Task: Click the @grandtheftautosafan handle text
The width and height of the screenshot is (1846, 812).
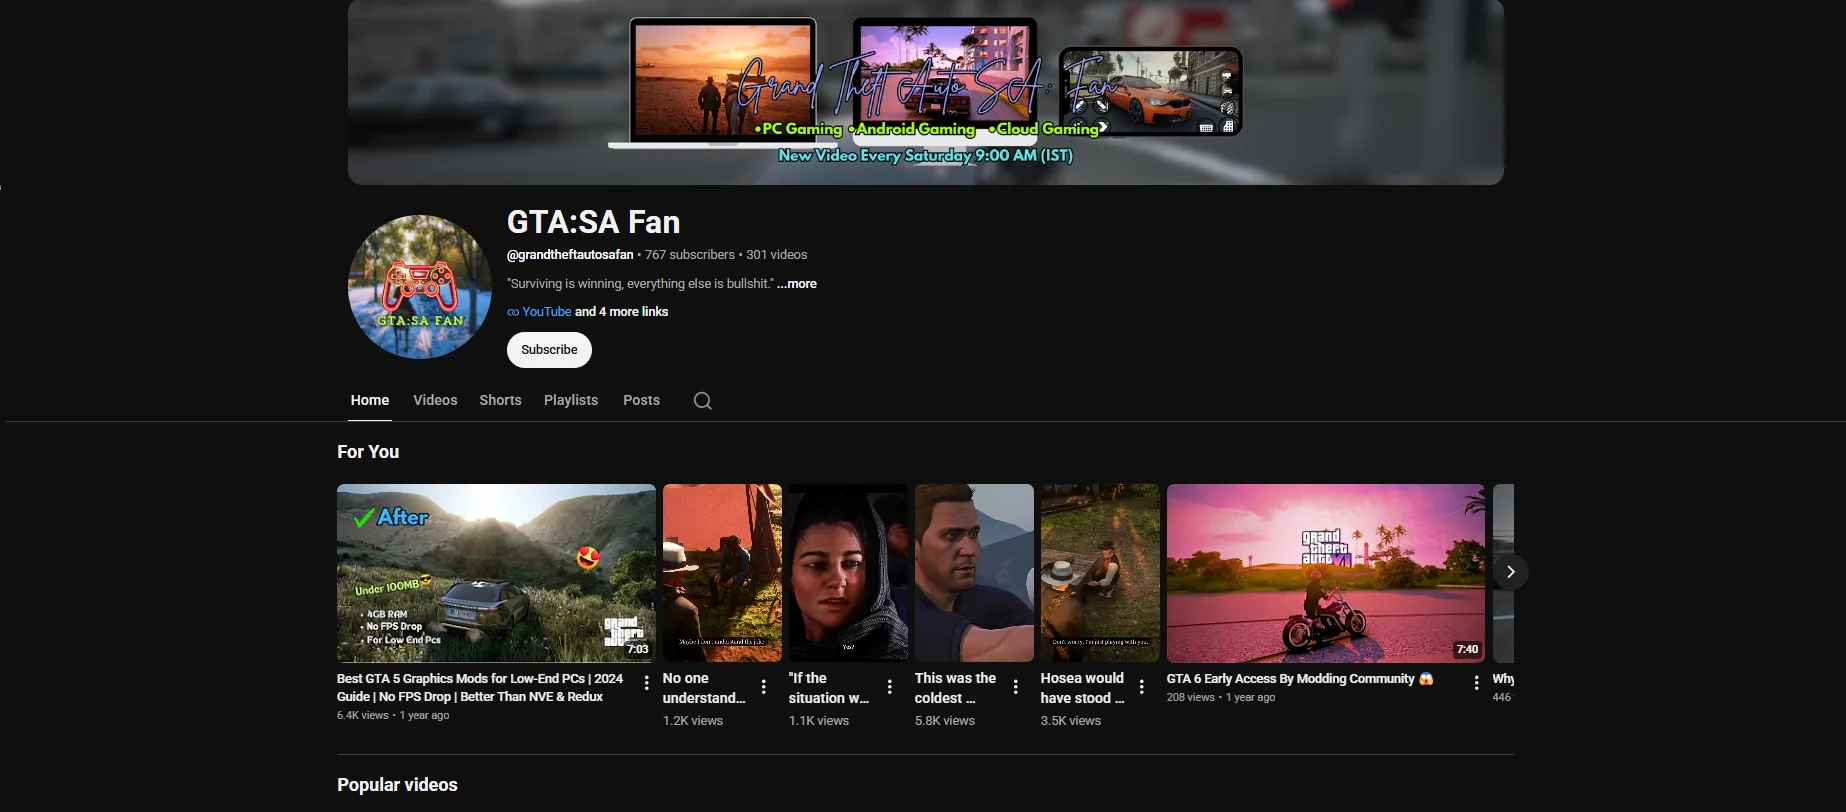Action: 570,255
